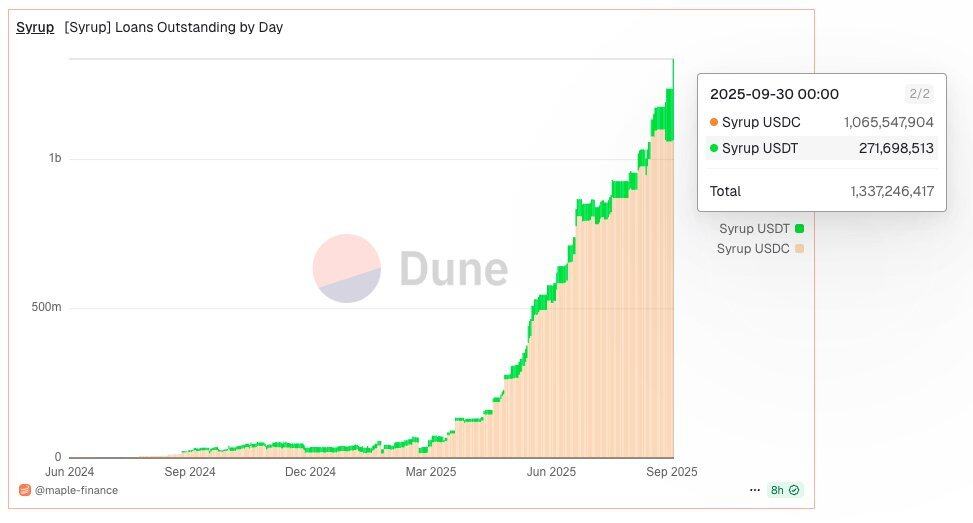Toggle the Syrup USDT legend series

(x=754, y=229)
